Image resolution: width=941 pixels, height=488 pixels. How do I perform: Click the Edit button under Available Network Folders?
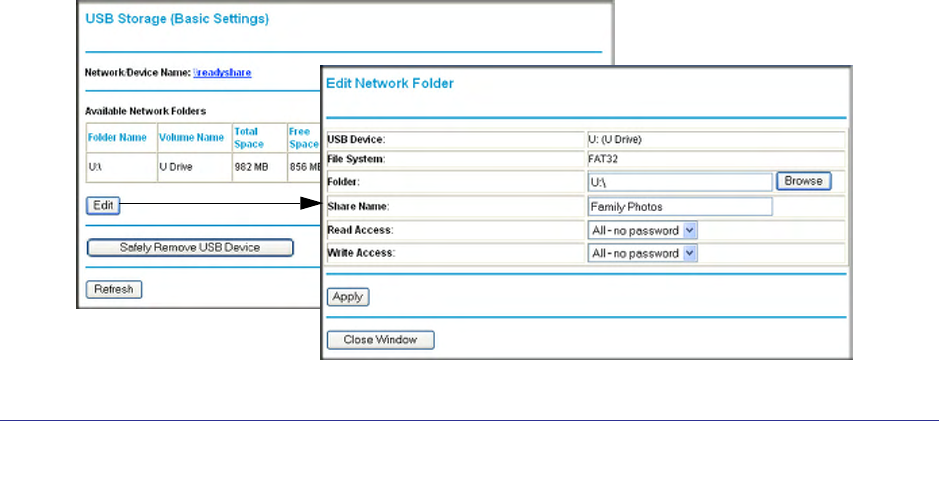click(103, 205)
